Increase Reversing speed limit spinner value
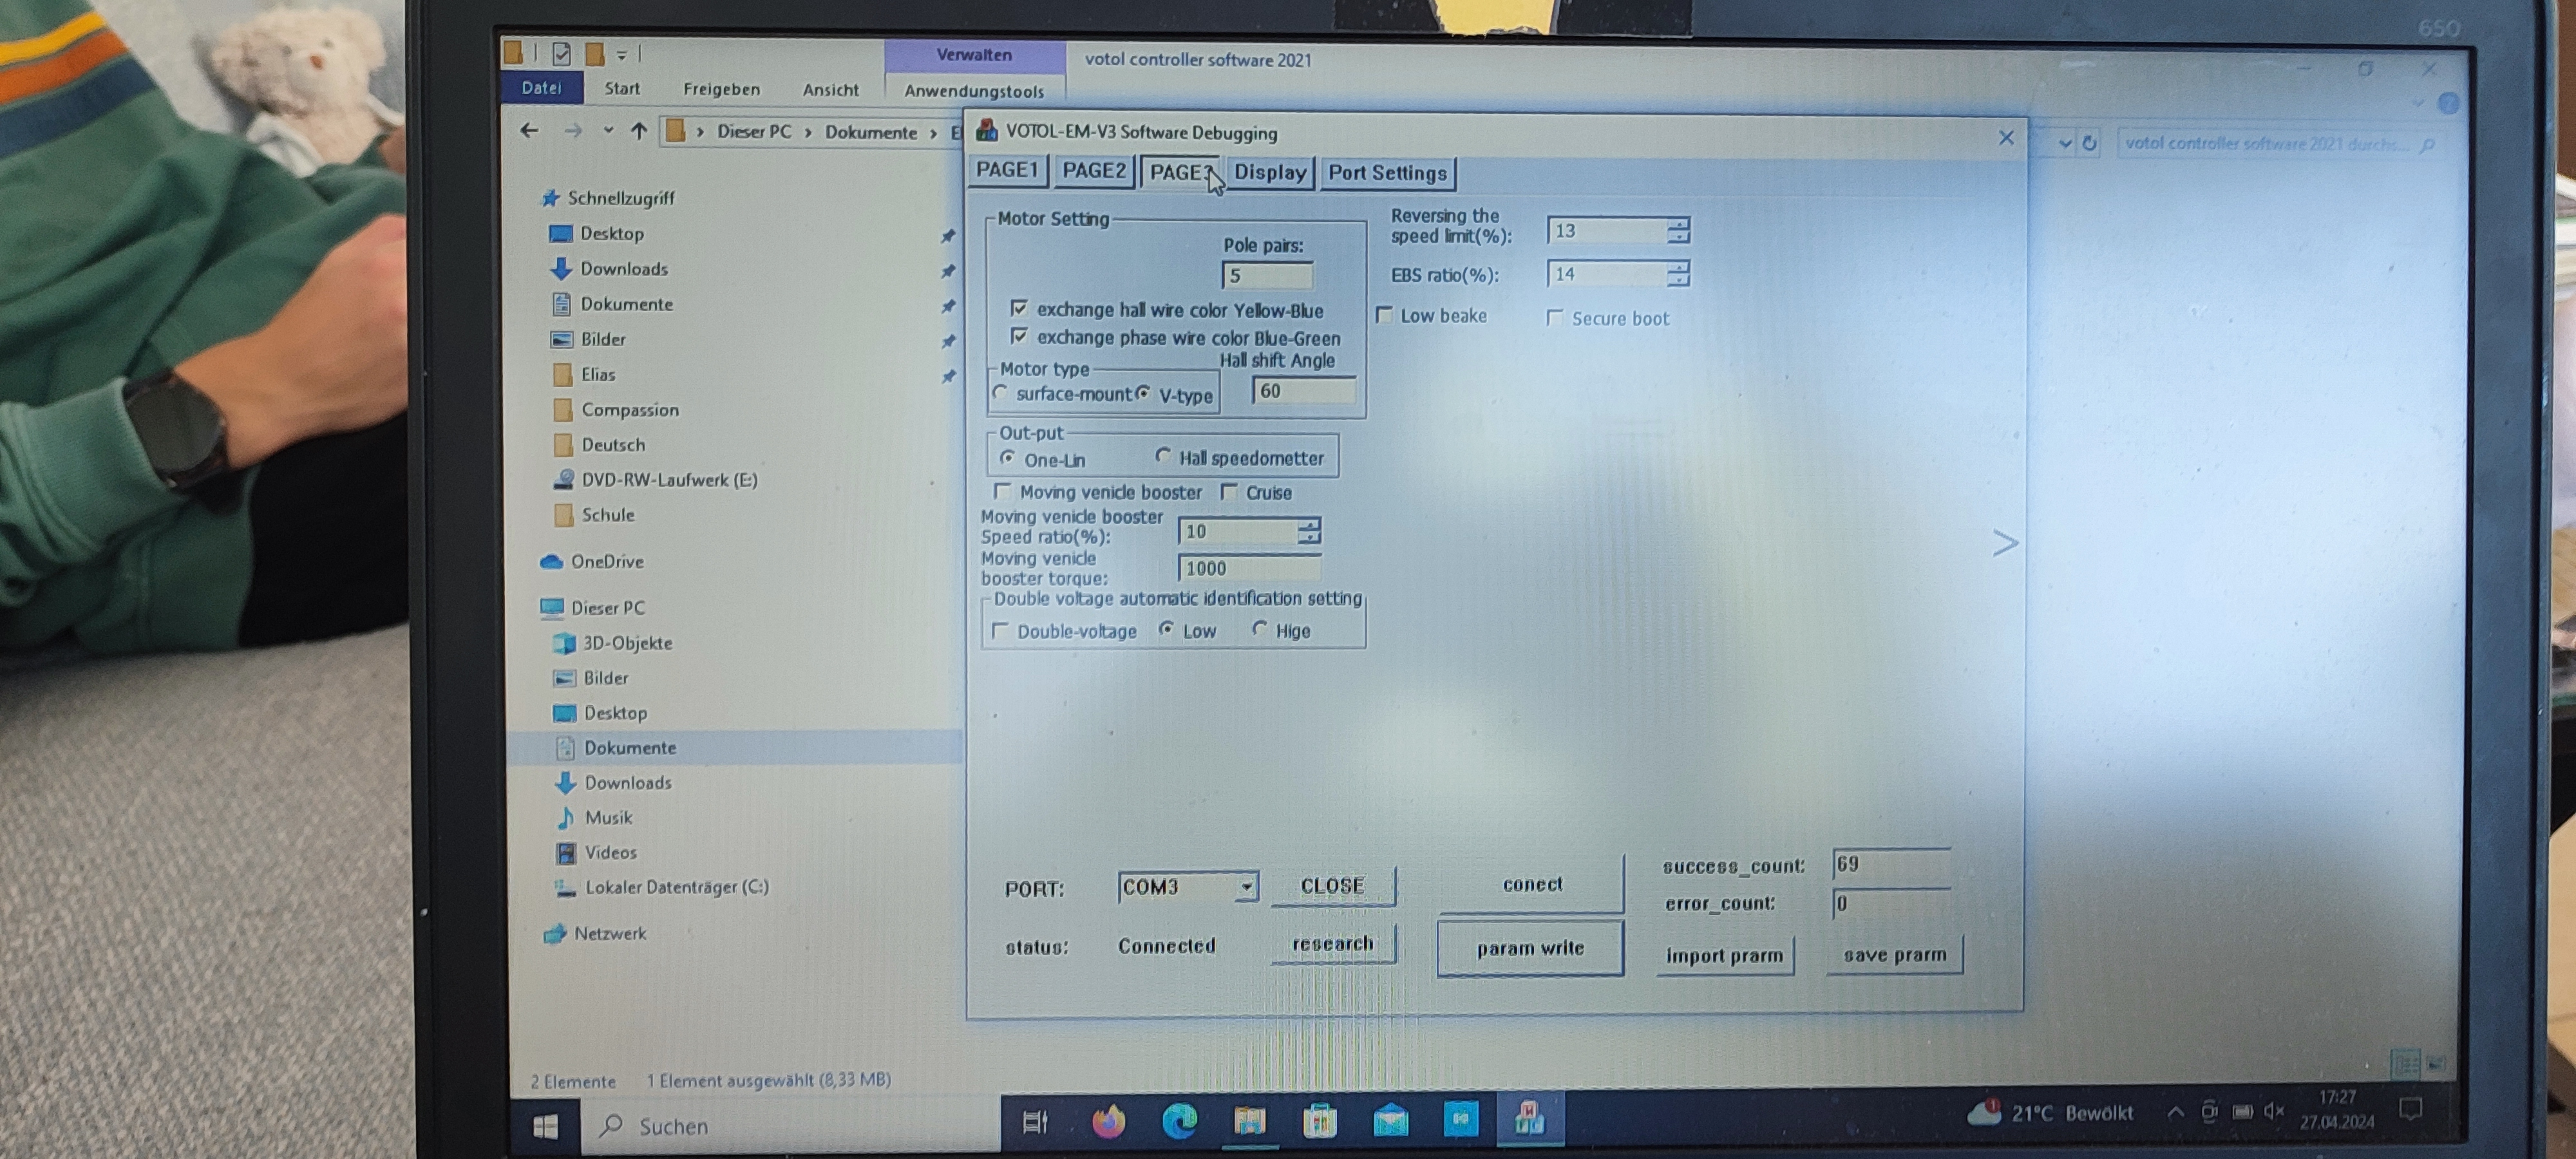Image resolution: width=2576 pixels, height=1159 pixels. tap(1679, 224)
